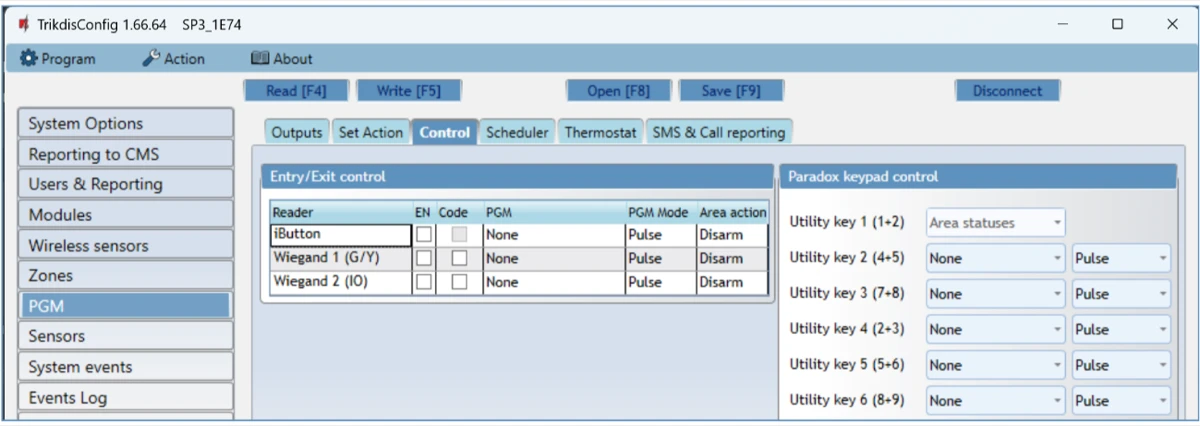Image resolution: width=1200 pixels, height=426 pixels.
Task: Switch to the Thermostat tab
Action: 600,132
